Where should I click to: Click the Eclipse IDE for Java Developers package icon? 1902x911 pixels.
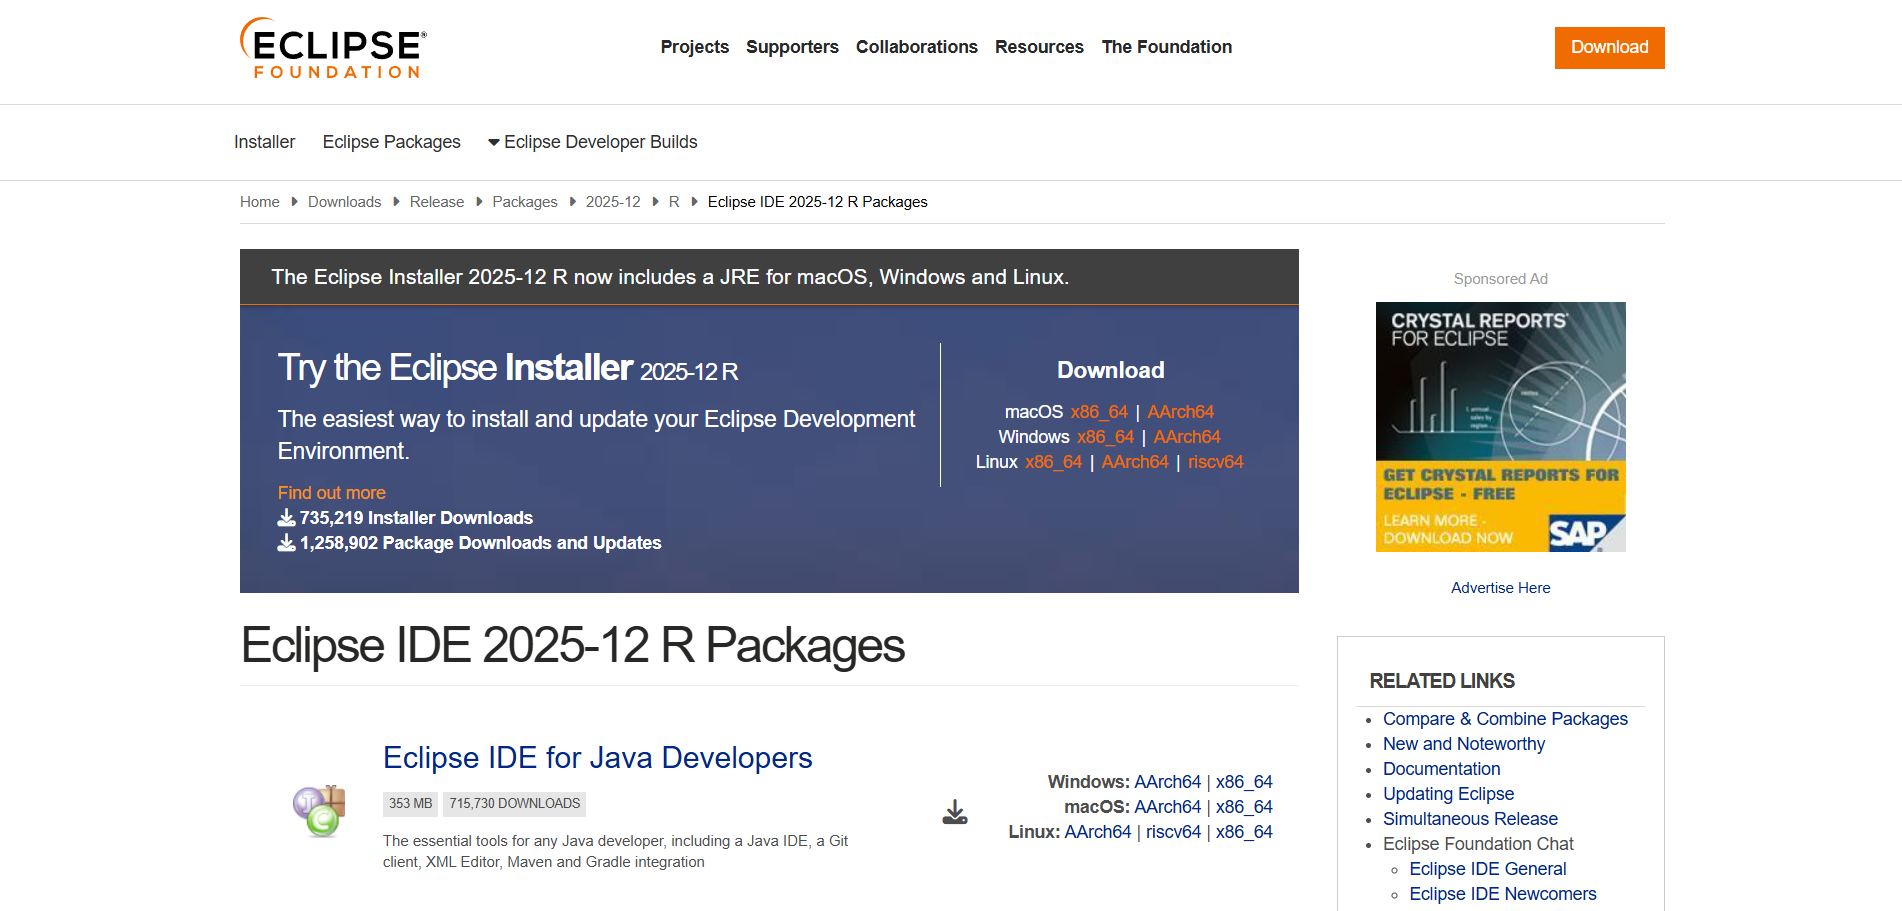tap(317, 810)
